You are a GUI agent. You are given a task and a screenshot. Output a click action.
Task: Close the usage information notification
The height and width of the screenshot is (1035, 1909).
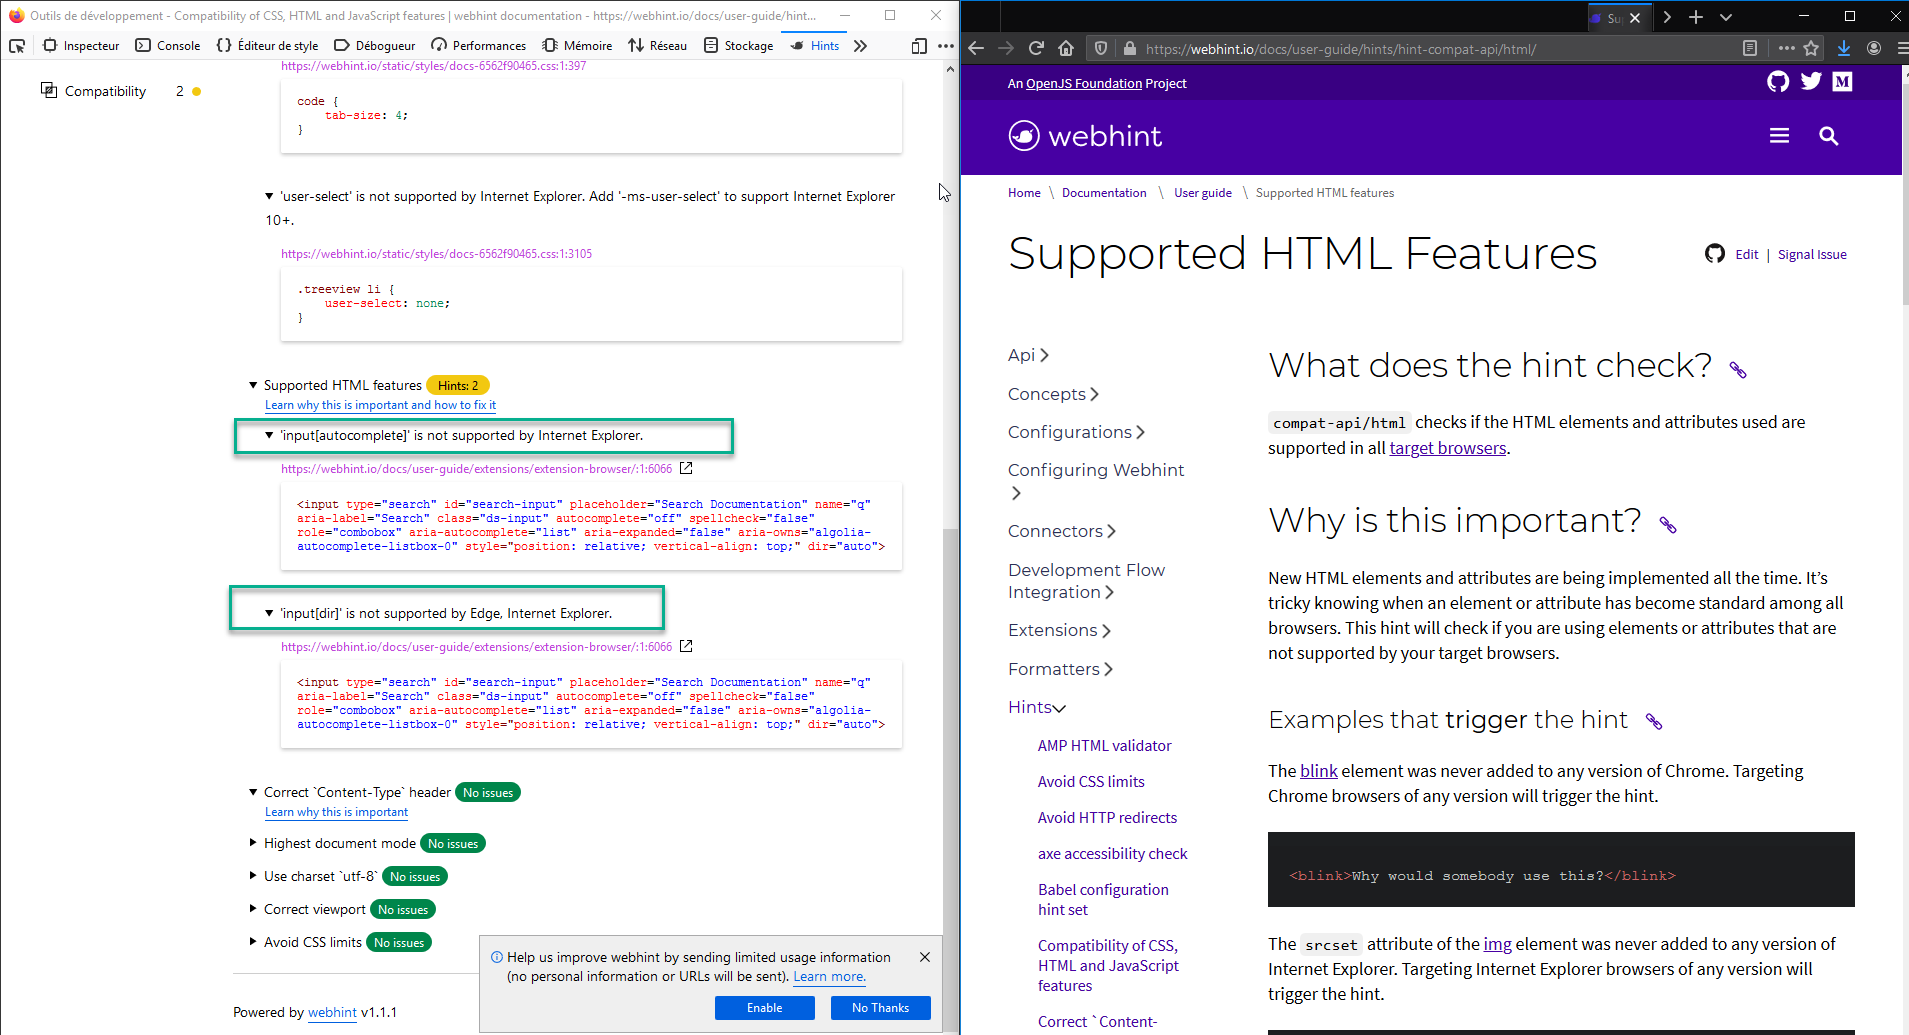[x=925, y=957]
